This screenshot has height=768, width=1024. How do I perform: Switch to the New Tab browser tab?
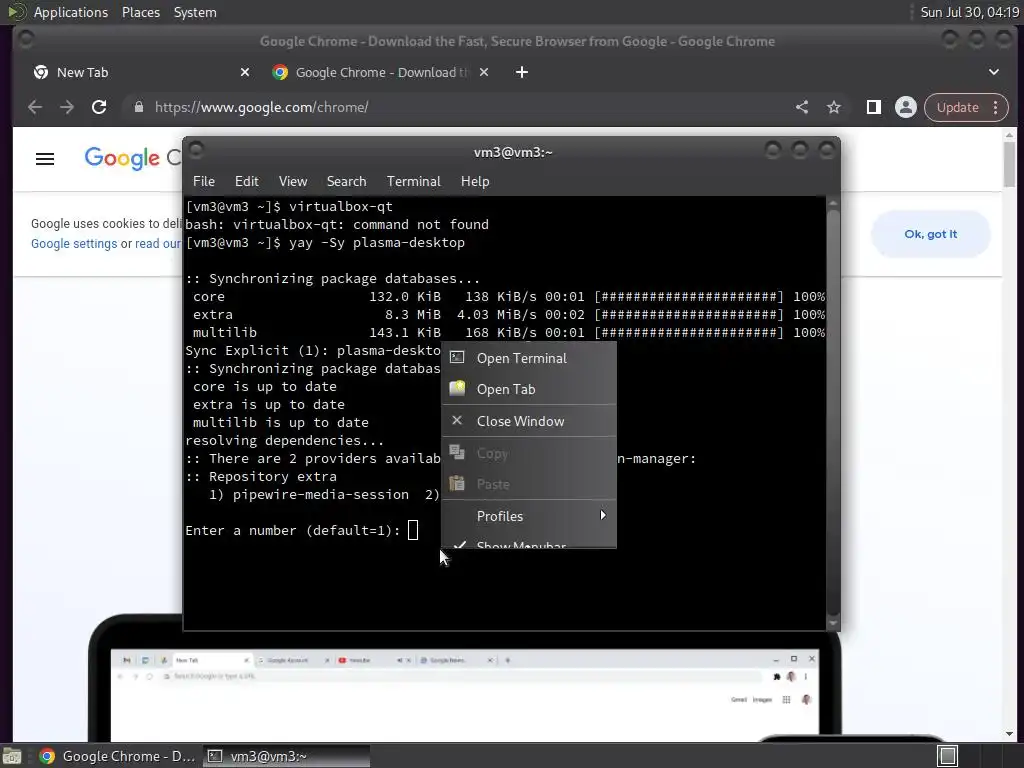click(x=140, y=72)
